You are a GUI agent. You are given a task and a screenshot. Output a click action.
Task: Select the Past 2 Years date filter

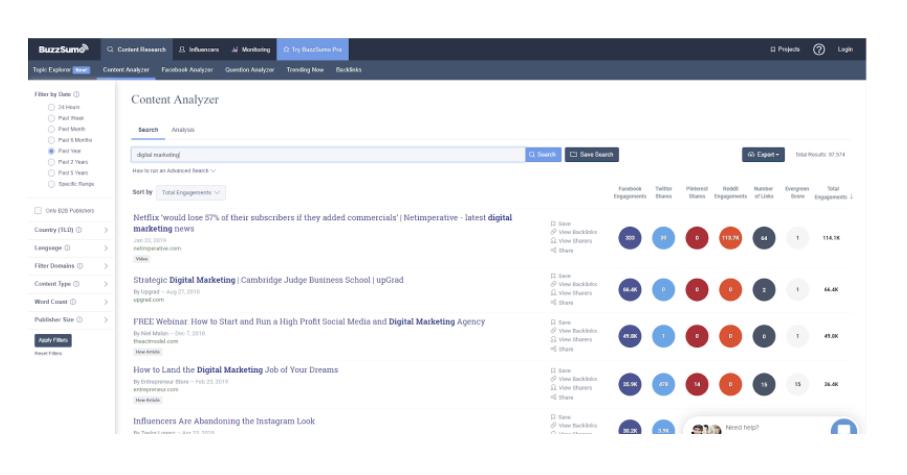pyautogui.click(x=51, y=162)
